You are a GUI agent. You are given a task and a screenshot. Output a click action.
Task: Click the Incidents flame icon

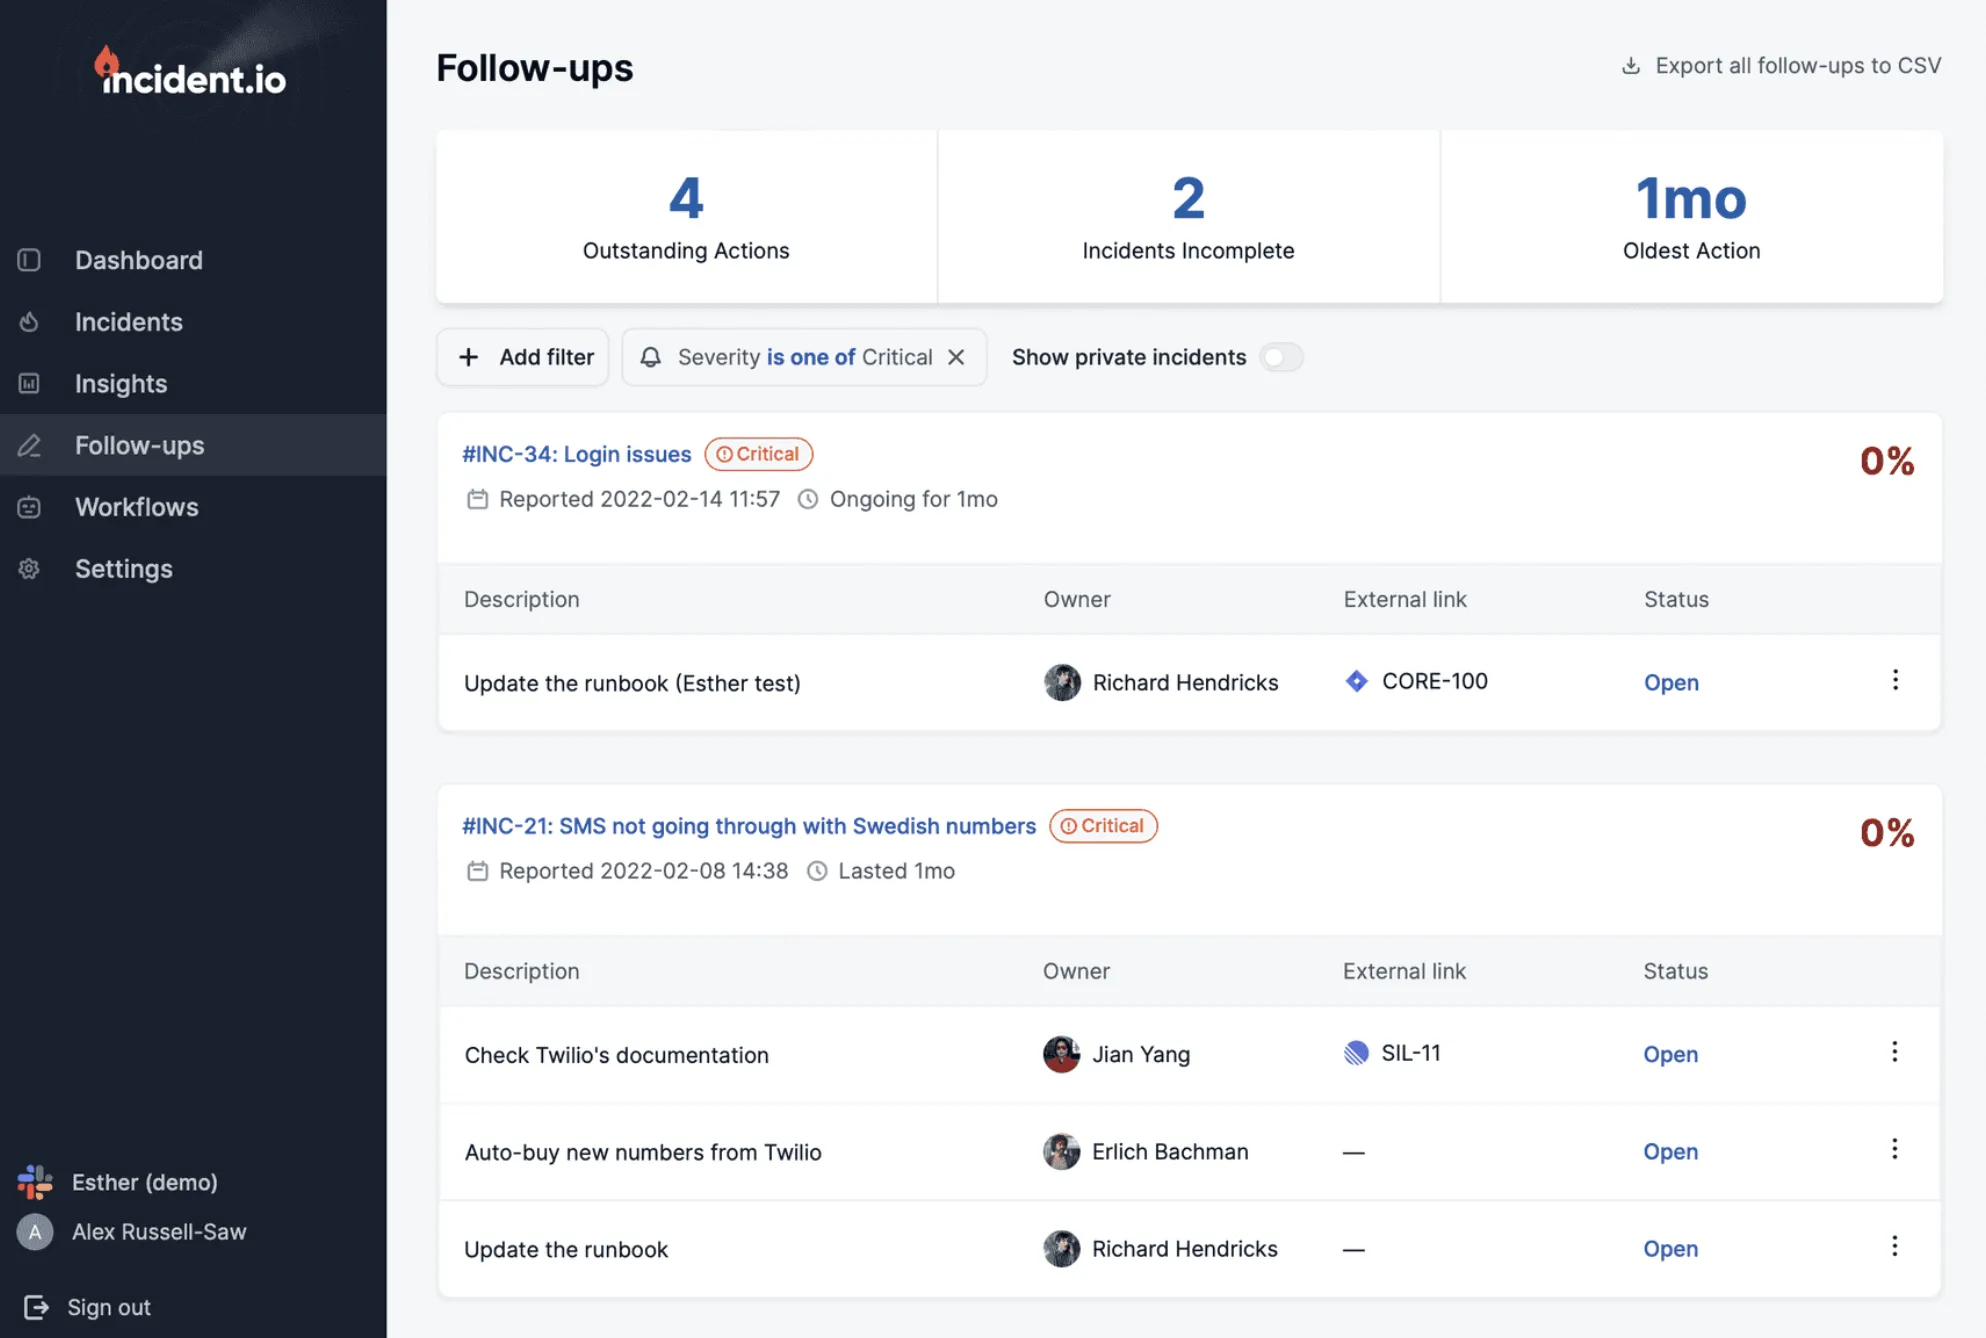[29, 322]
